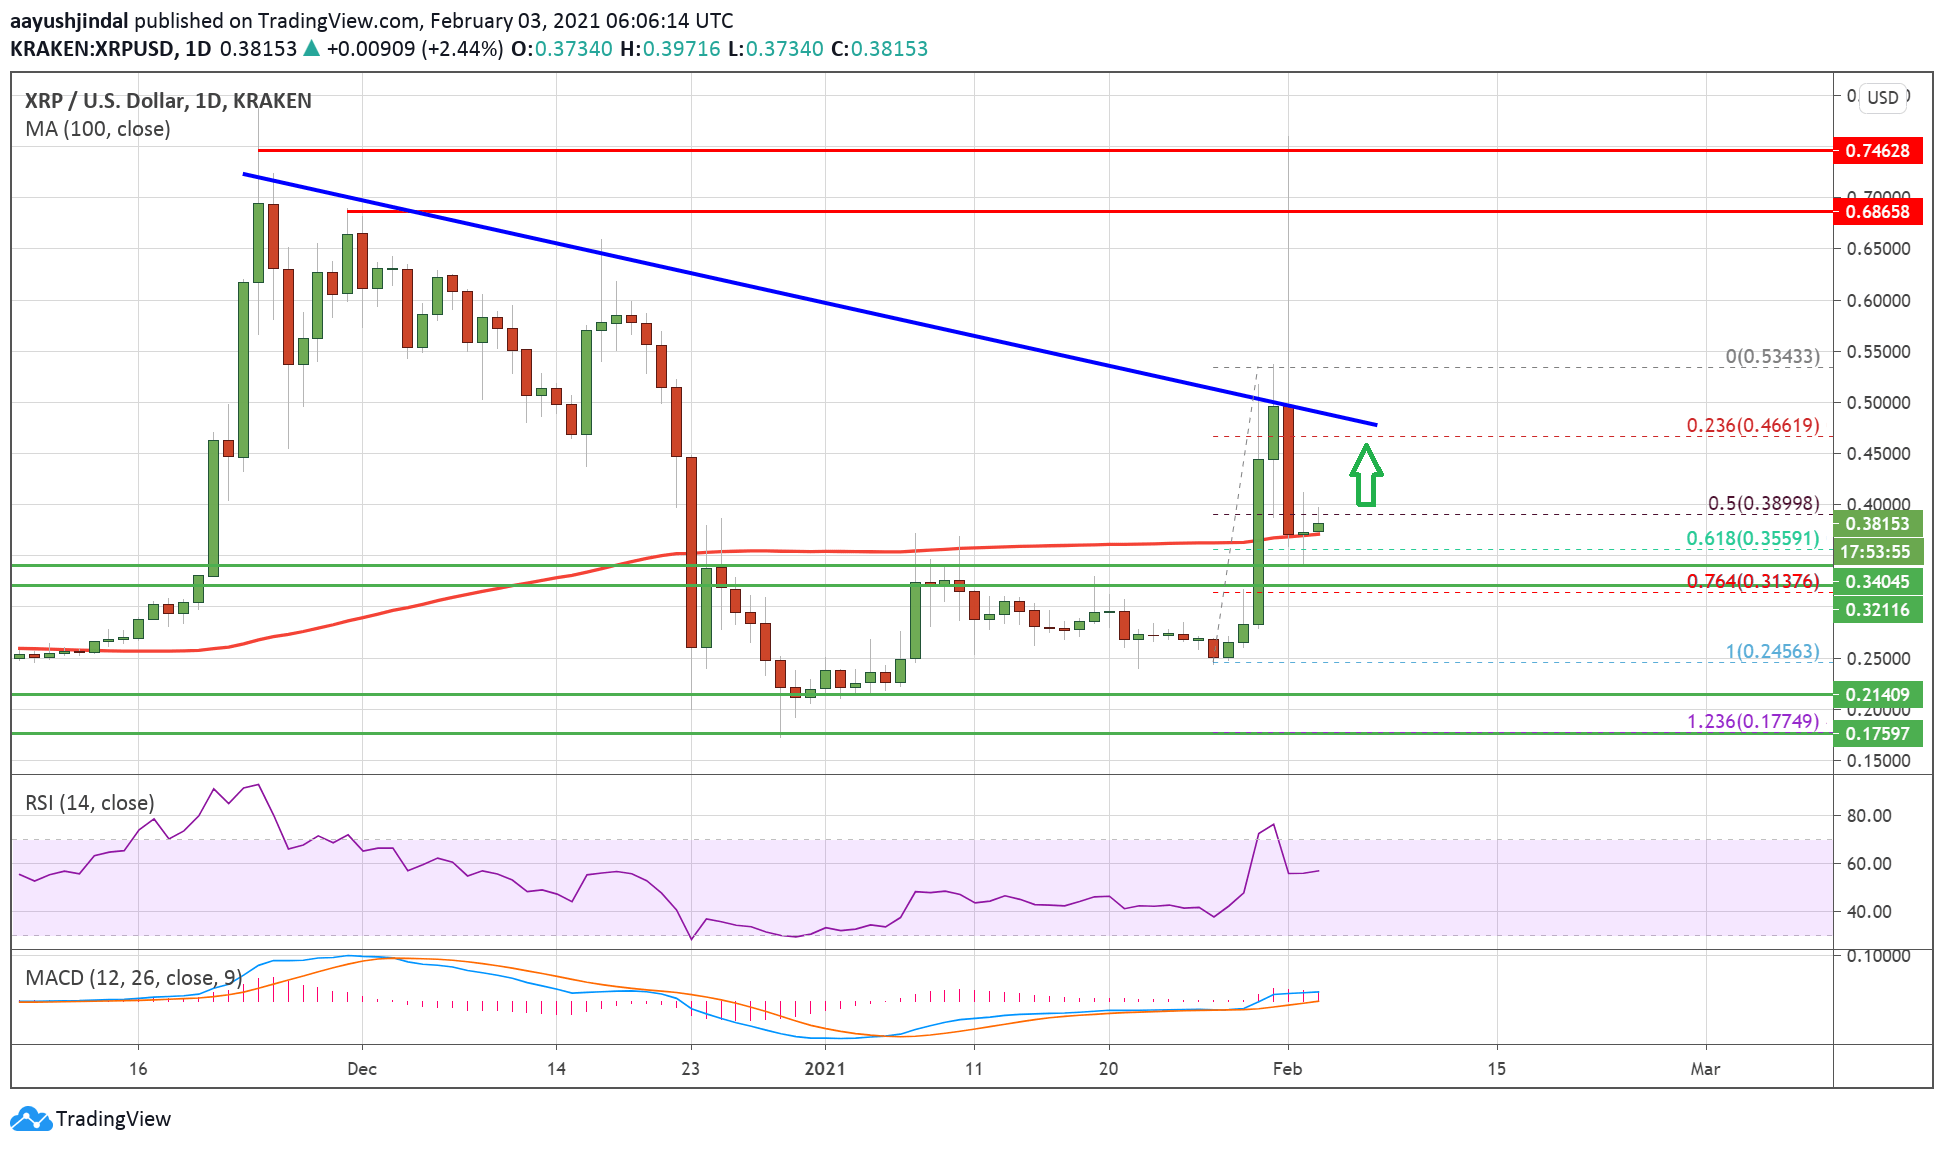Viewport: 1944px width, 1149px height.
Task: Click the 0.32116 green price label
Action: point(1877,609)
